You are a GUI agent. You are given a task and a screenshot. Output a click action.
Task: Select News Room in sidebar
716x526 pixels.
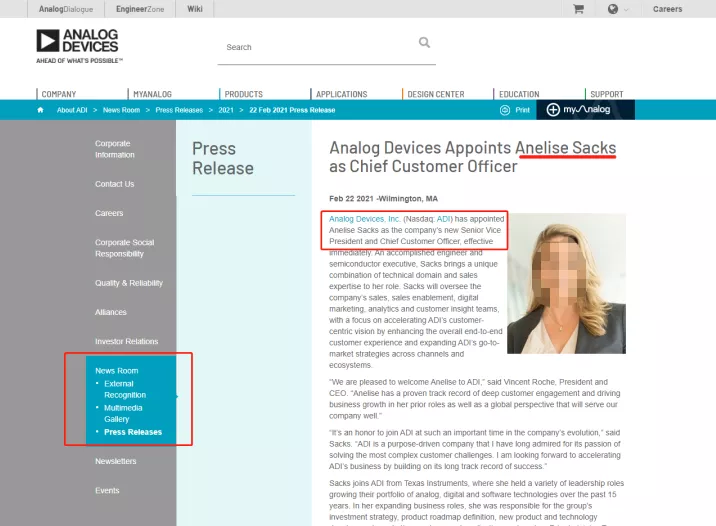116,371
